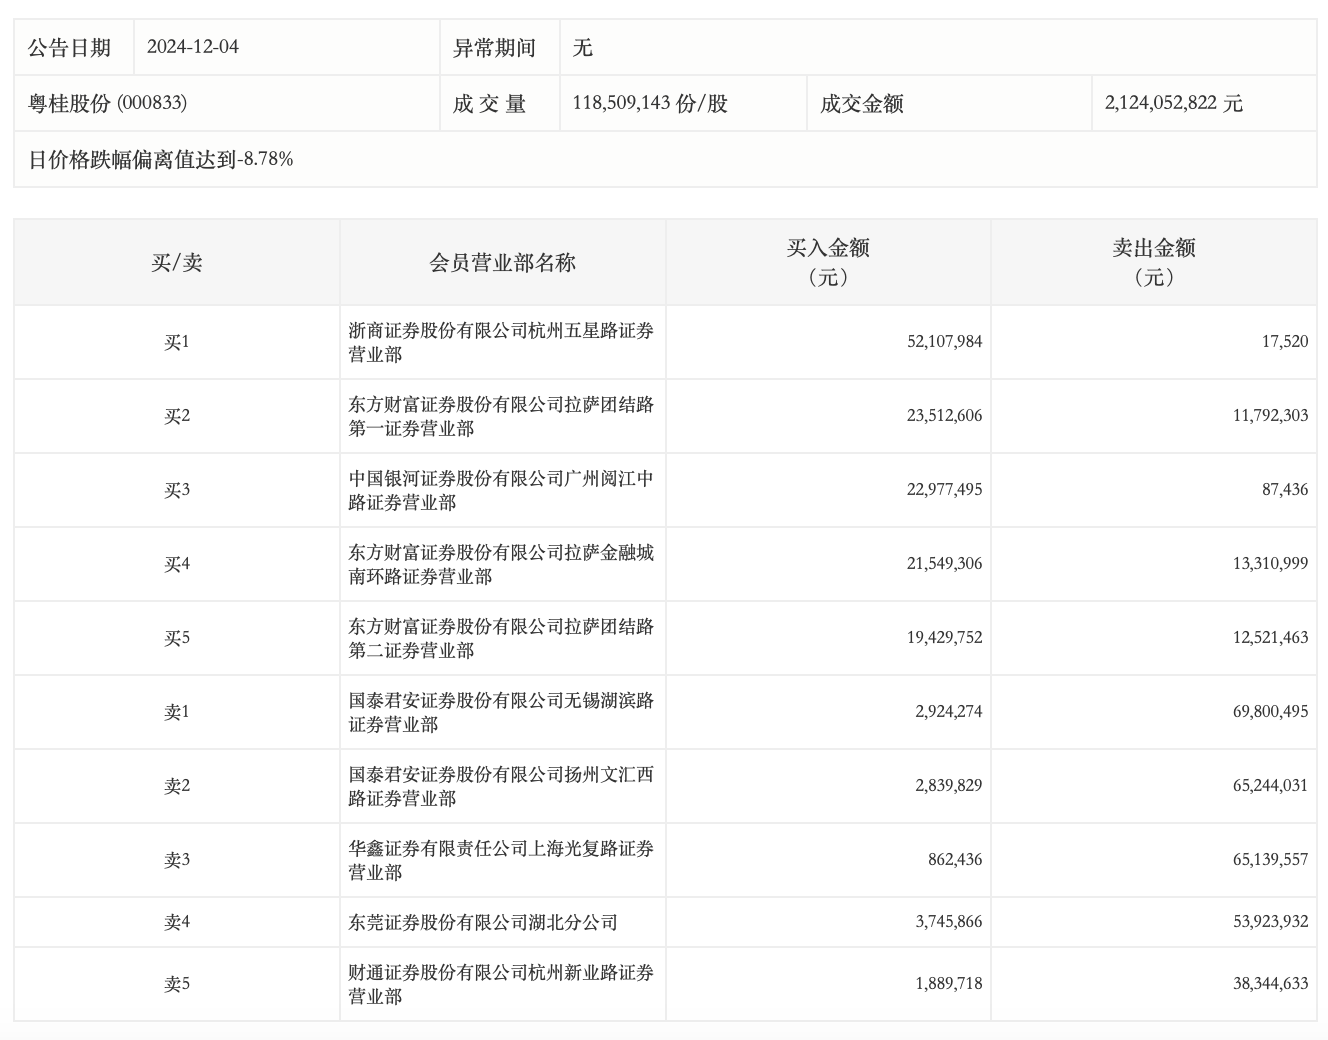Image resolution: width=1328 pixels, height=1040 pixels.
Task: Click the 会员营业部名称 column header
Action: pyautogui.click(x=502, y=263)
